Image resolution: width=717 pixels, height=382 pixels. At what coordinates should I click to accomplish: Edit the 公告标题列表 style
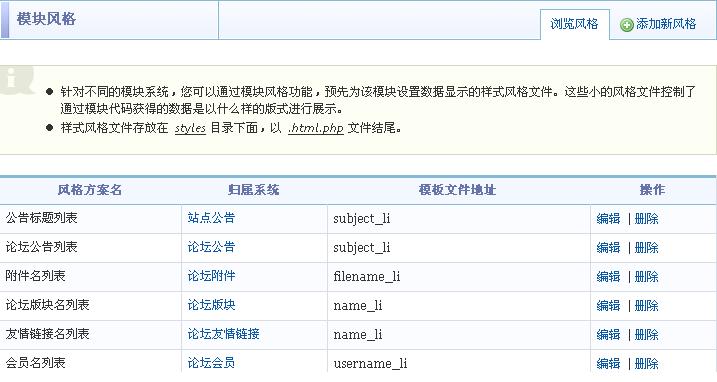[x=608, y=219]
